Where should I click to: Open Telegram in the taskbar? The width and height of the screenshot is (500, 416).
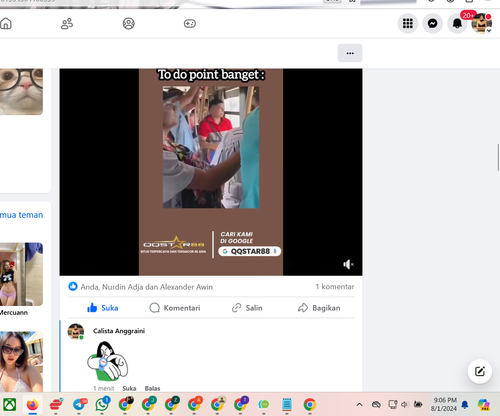(x=79, y=405)
